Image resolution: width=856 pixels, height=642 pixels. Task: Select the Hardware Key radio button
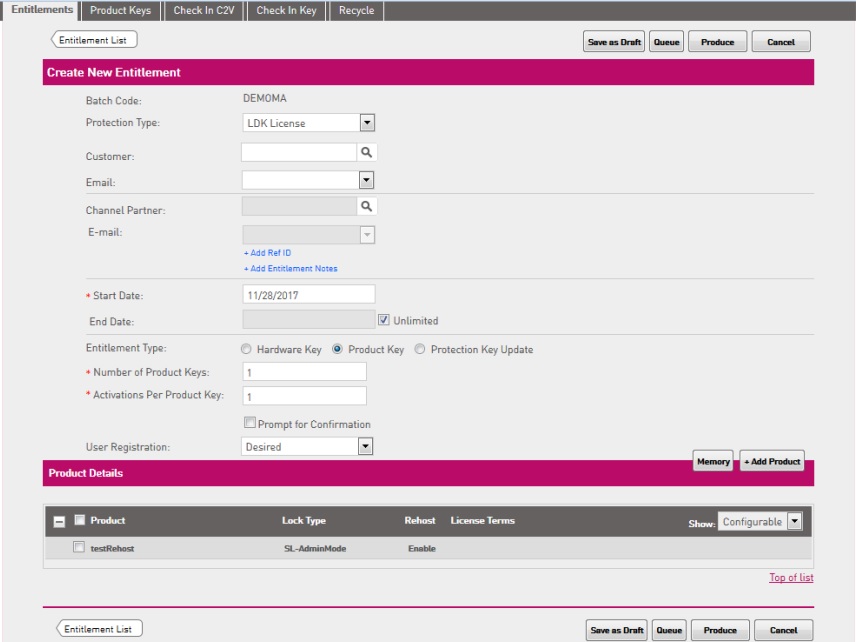point(246,350)
